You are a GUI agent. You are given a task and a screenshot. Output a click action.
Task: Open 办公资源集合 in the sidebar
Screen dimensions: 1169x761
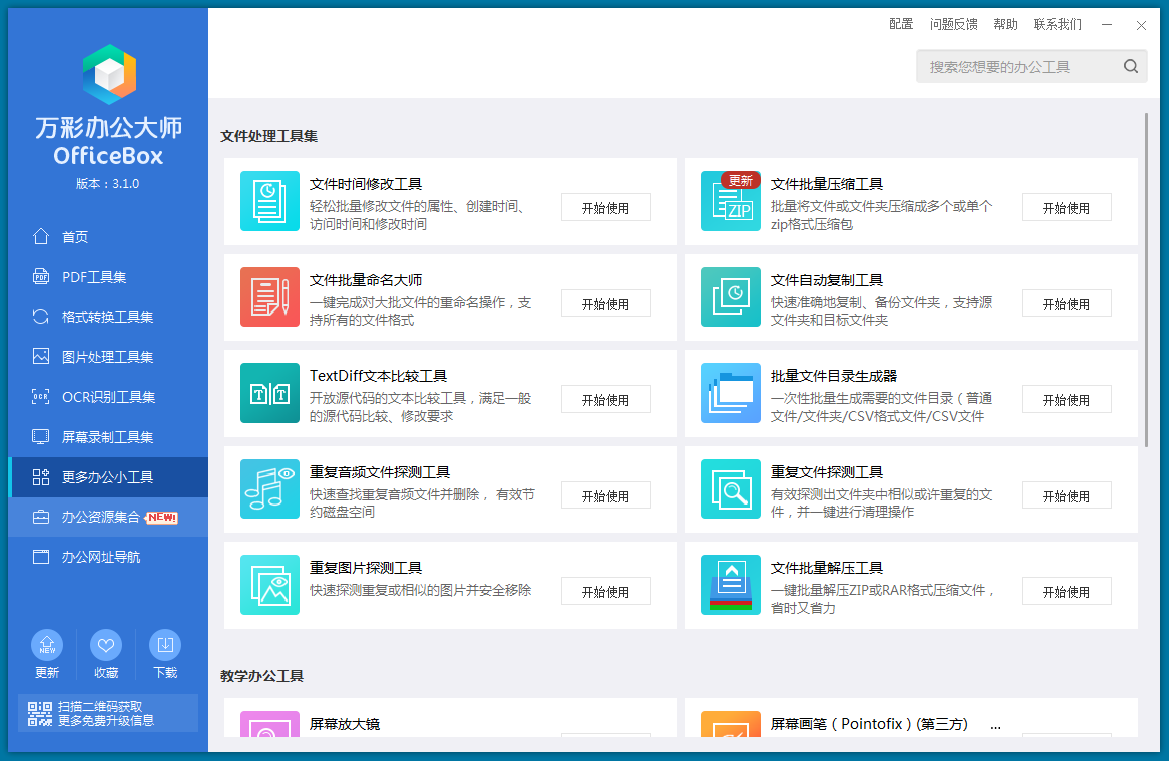[x=100, y=517]
